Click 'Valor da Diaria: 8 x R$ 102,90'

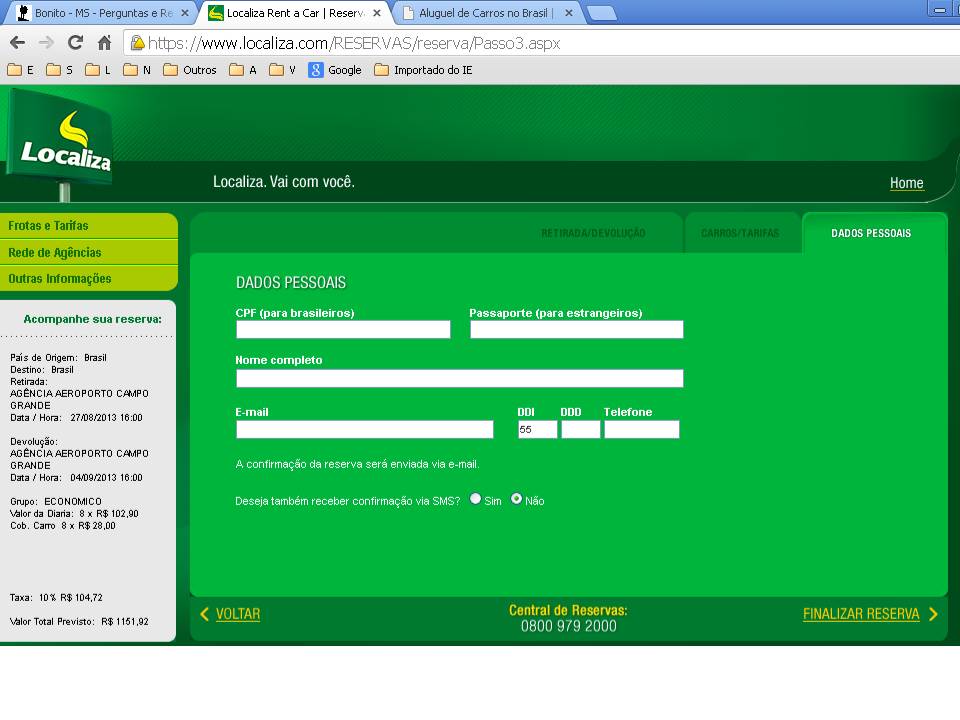(74, 514)
